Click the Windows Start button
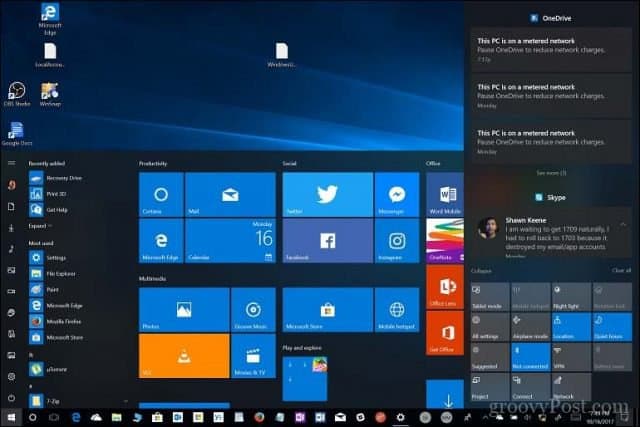 click(x=11, y=417)
